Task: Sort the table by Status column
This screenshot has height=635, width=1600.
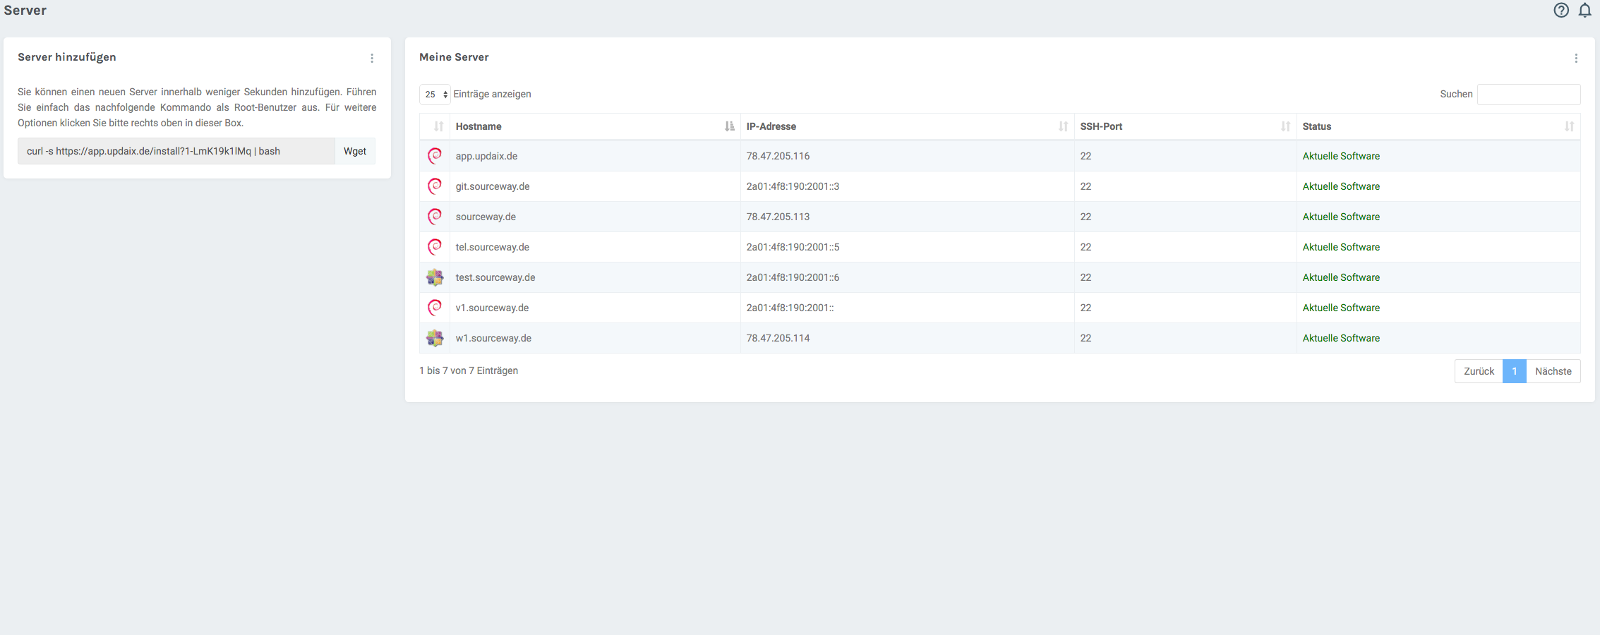Action: click(x=1437, y=127)
